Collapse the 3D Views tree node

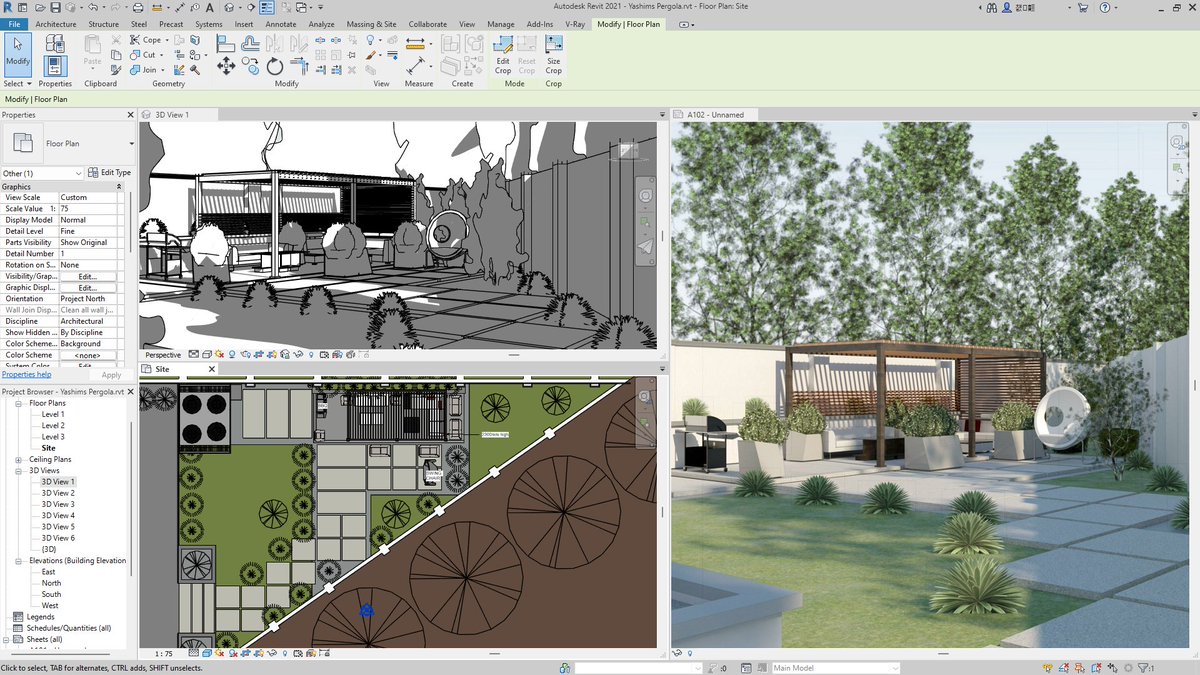tap(19, 470)
